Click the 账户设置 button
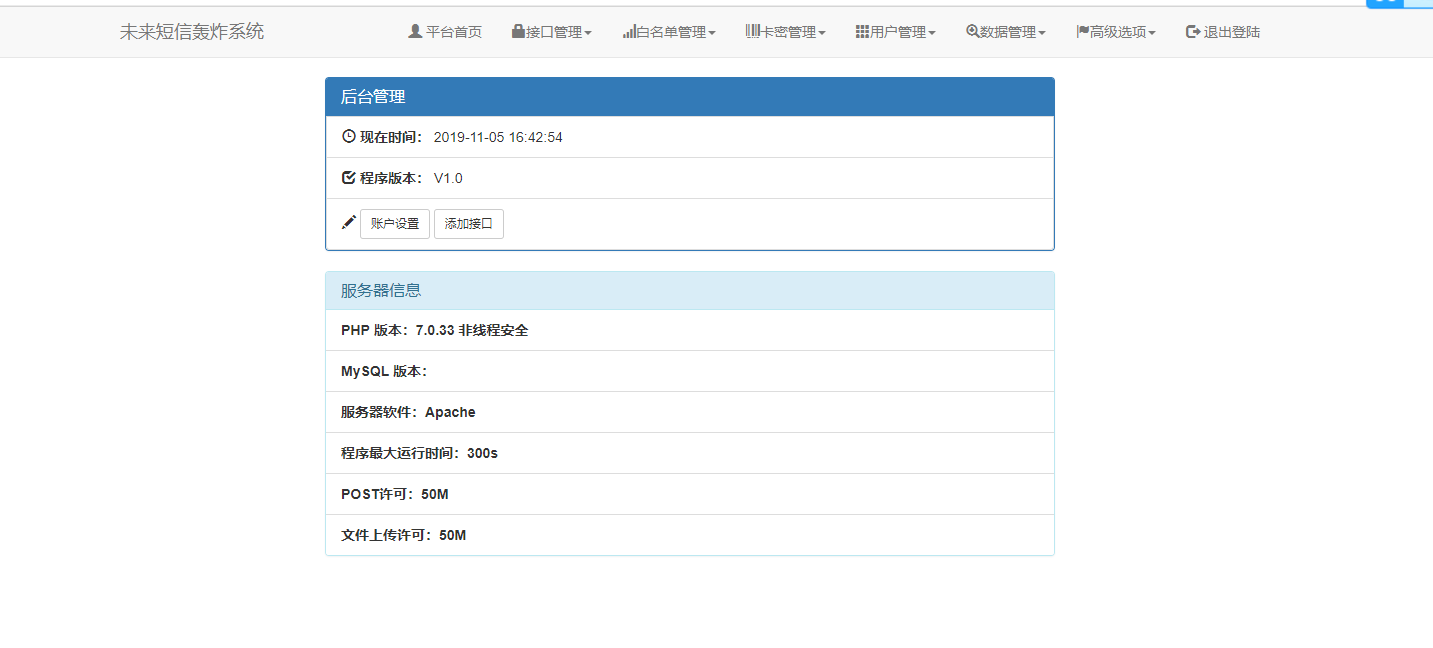The image size is (1433, 648). pyautogui.click(x=394, y=223)
